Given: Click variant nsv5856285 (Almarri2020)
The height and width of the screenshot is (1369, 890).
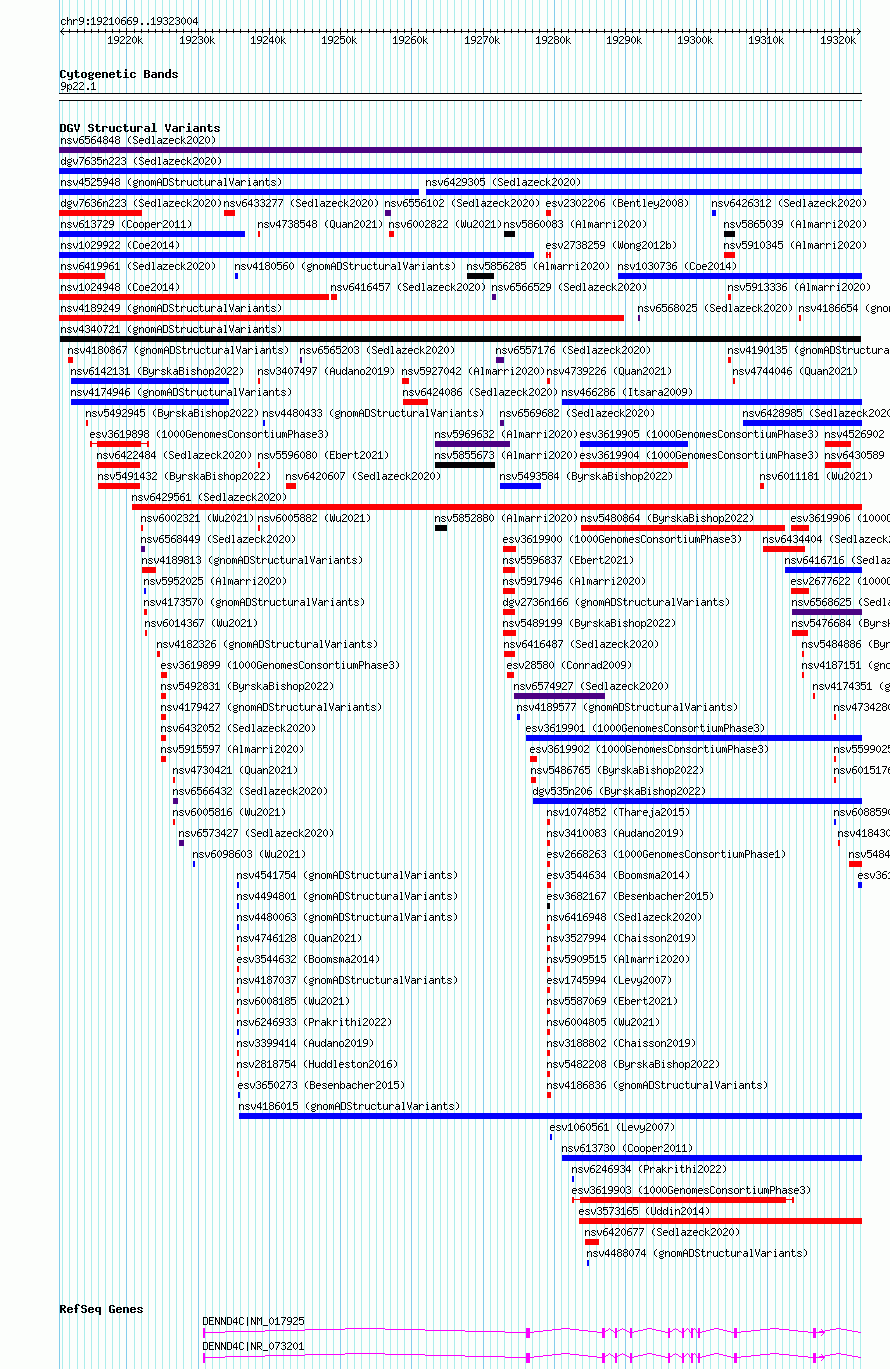Looking at the screenshot, I should 538,266.
